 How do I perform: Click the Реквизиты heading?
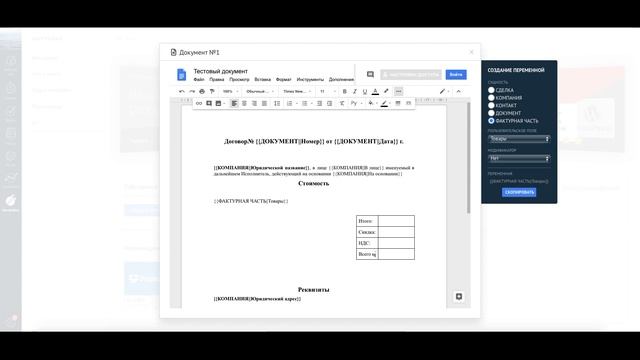point(313,289)
